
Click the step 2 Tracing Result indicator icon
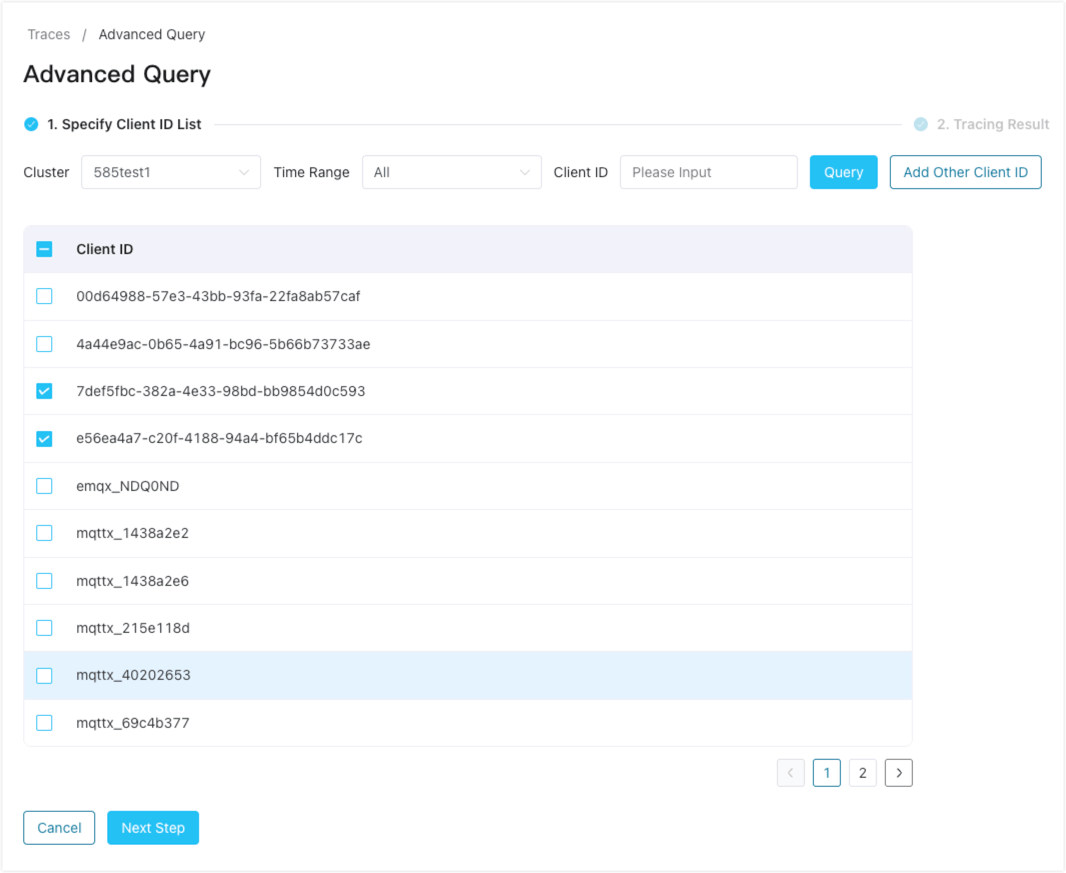pyautogui.click(x=920, y=124)
